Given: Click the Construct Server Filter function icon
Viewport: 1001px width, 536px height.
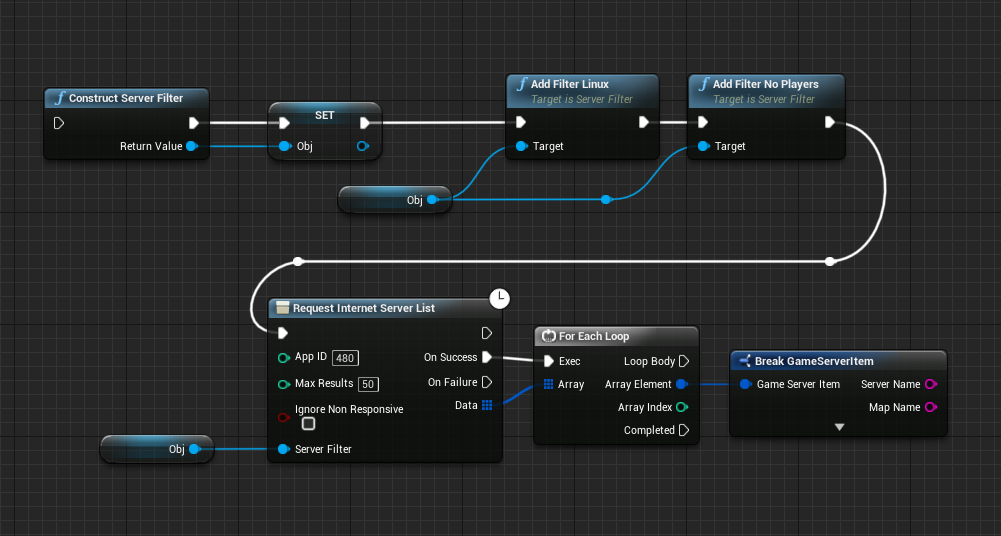Looking at the screenshot, I should [x=59, y=99].
